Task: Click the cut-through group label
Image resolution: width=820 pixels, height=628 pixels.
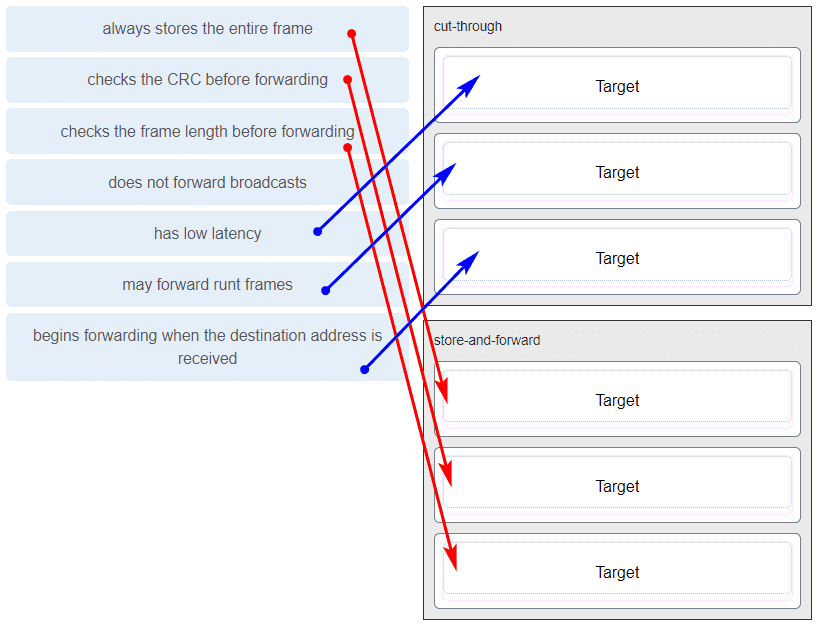Action: (x=468, y=26)
